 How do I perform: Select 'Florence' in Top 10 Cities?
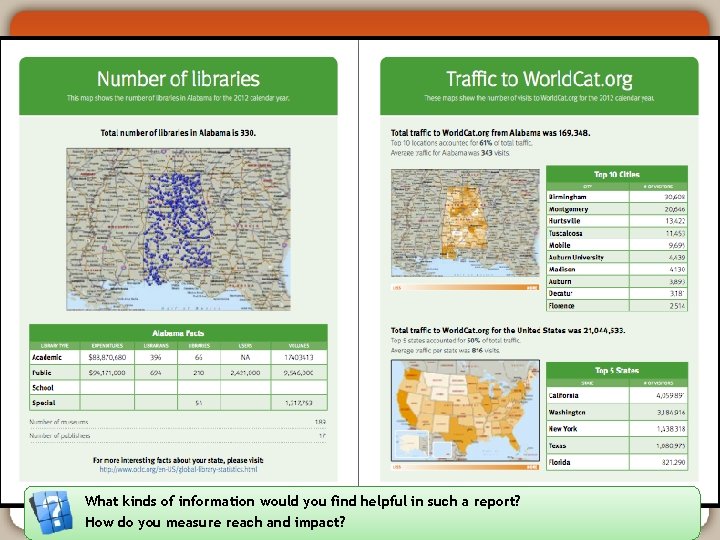click(561, 305)
